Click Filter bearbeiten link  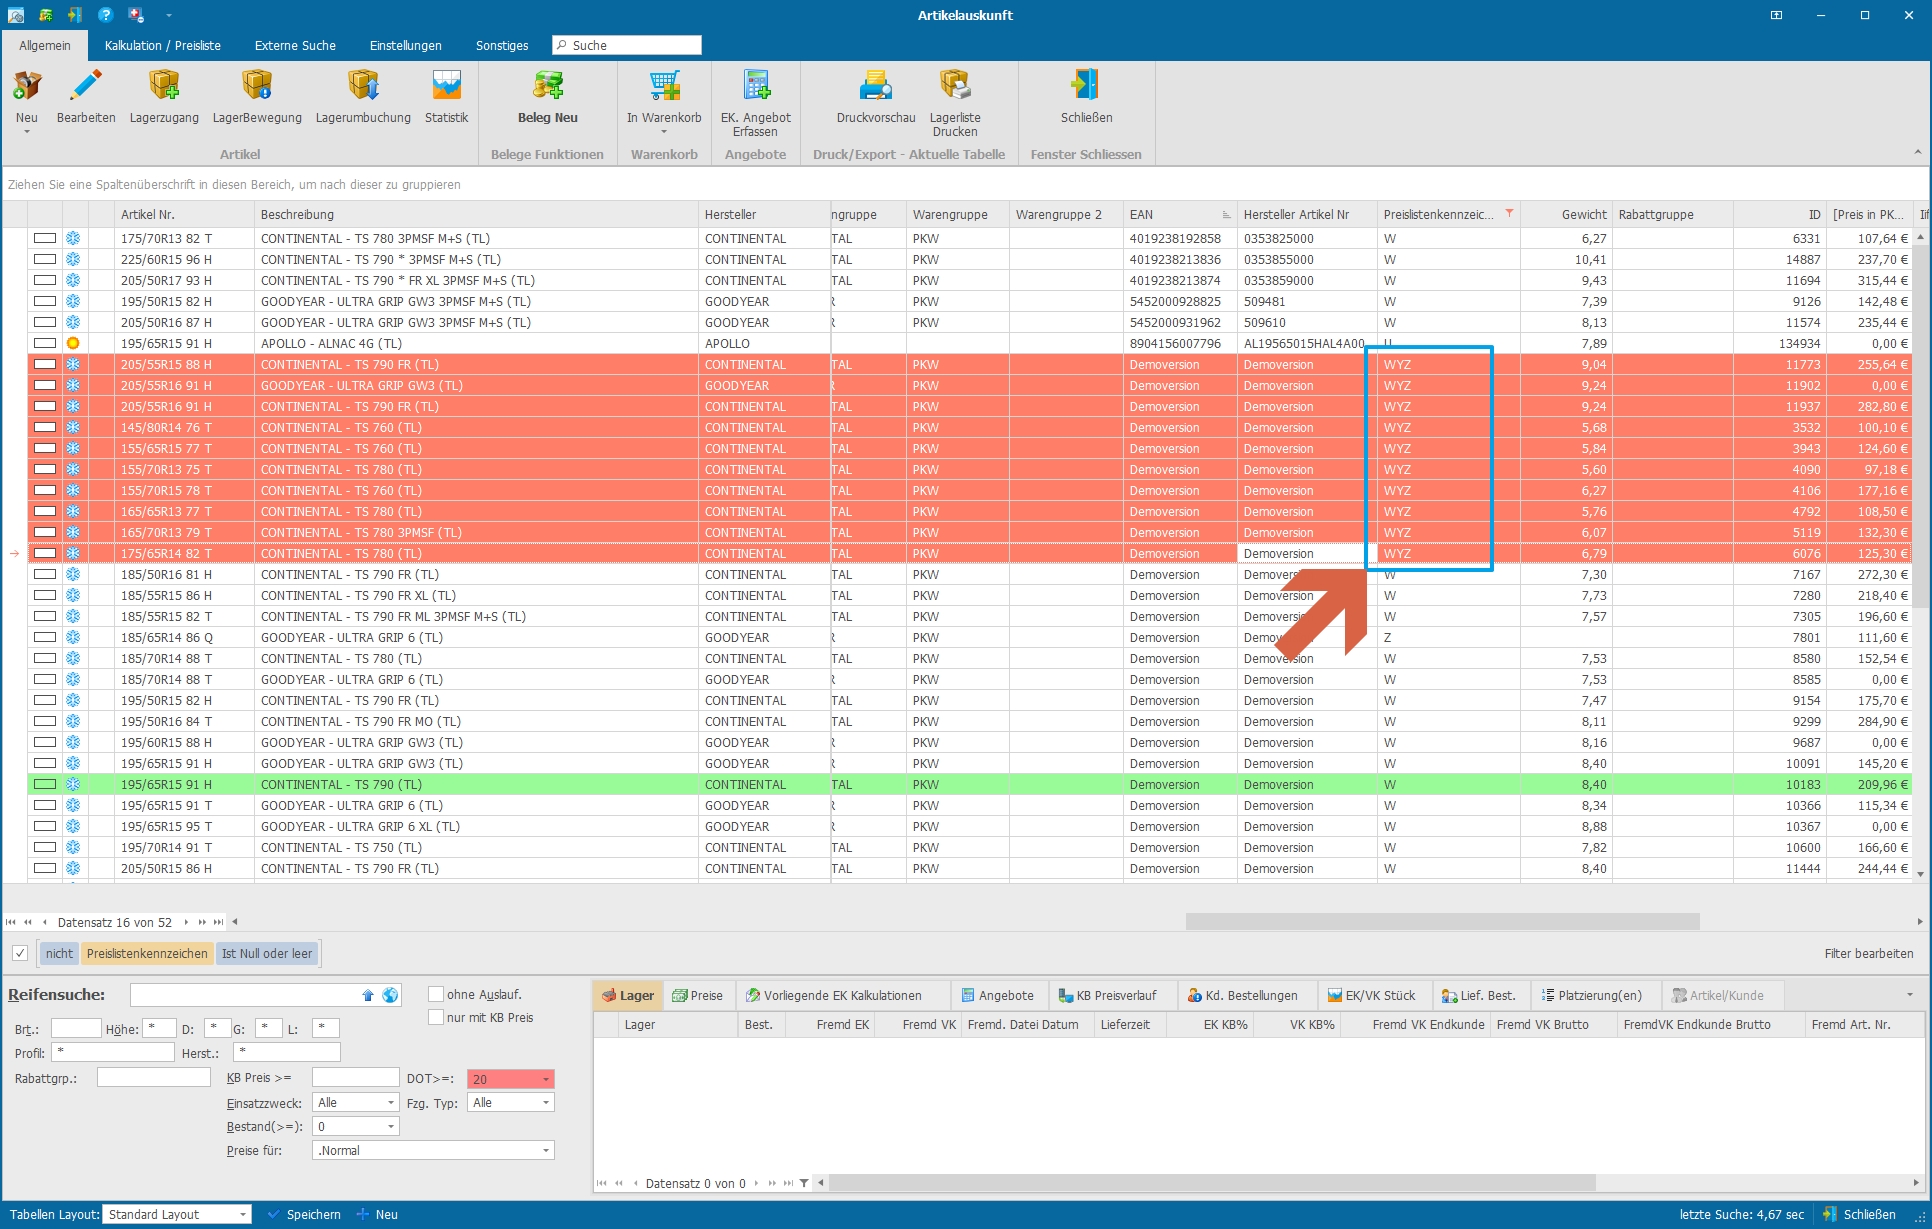click(1868, 953)
